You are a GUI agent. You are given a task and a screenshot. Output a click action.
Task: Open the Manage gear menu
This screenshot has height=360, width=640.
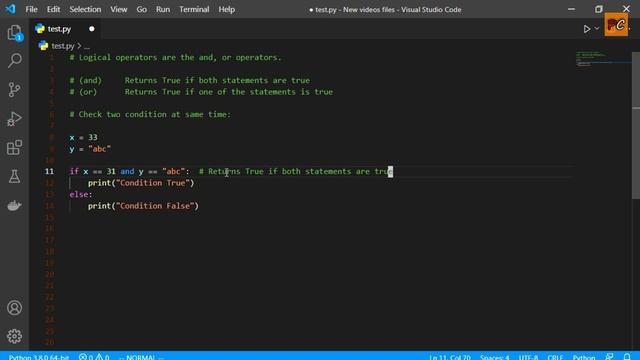coord(14,336)
